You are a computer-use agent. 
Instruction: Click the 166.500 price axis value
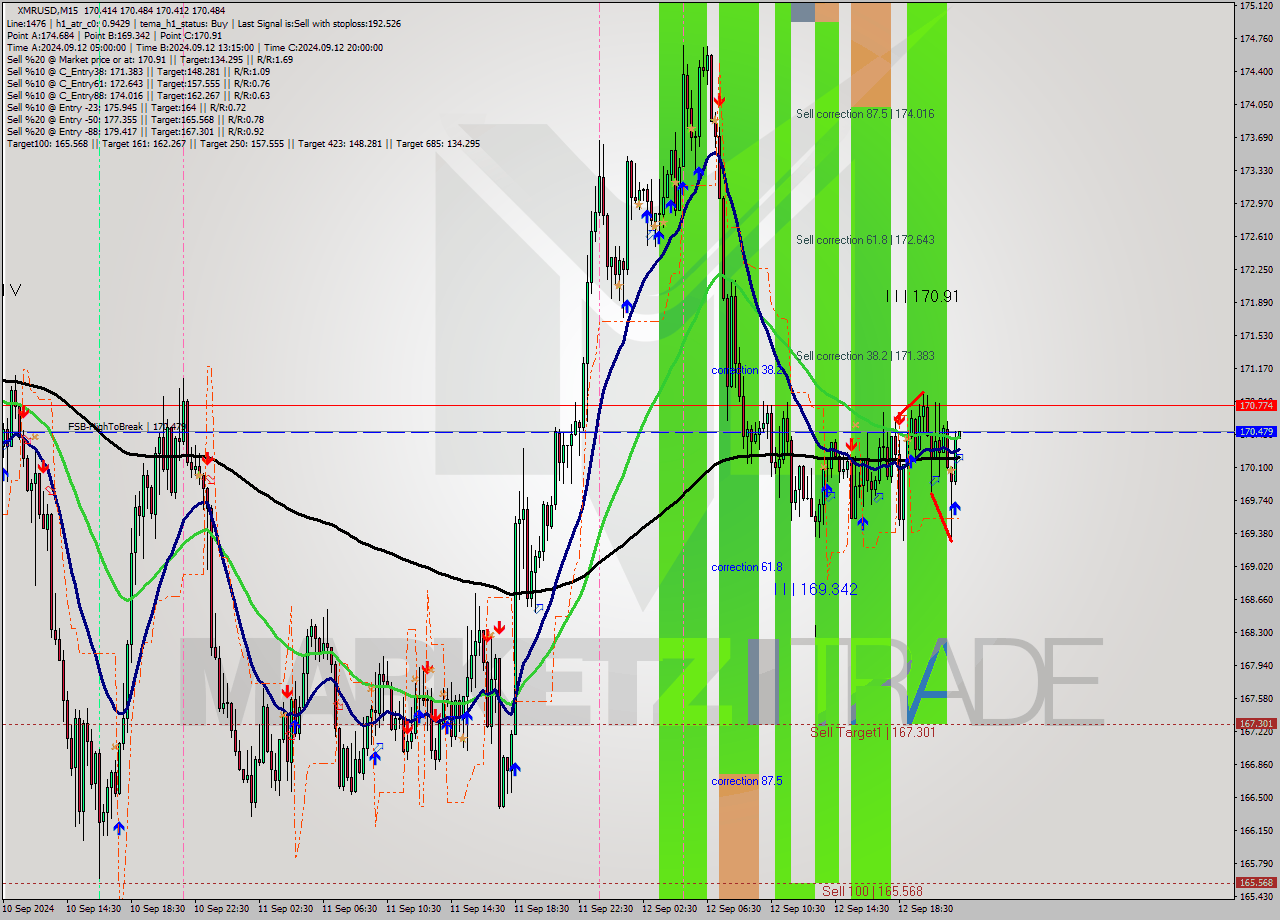point(1256,797)
